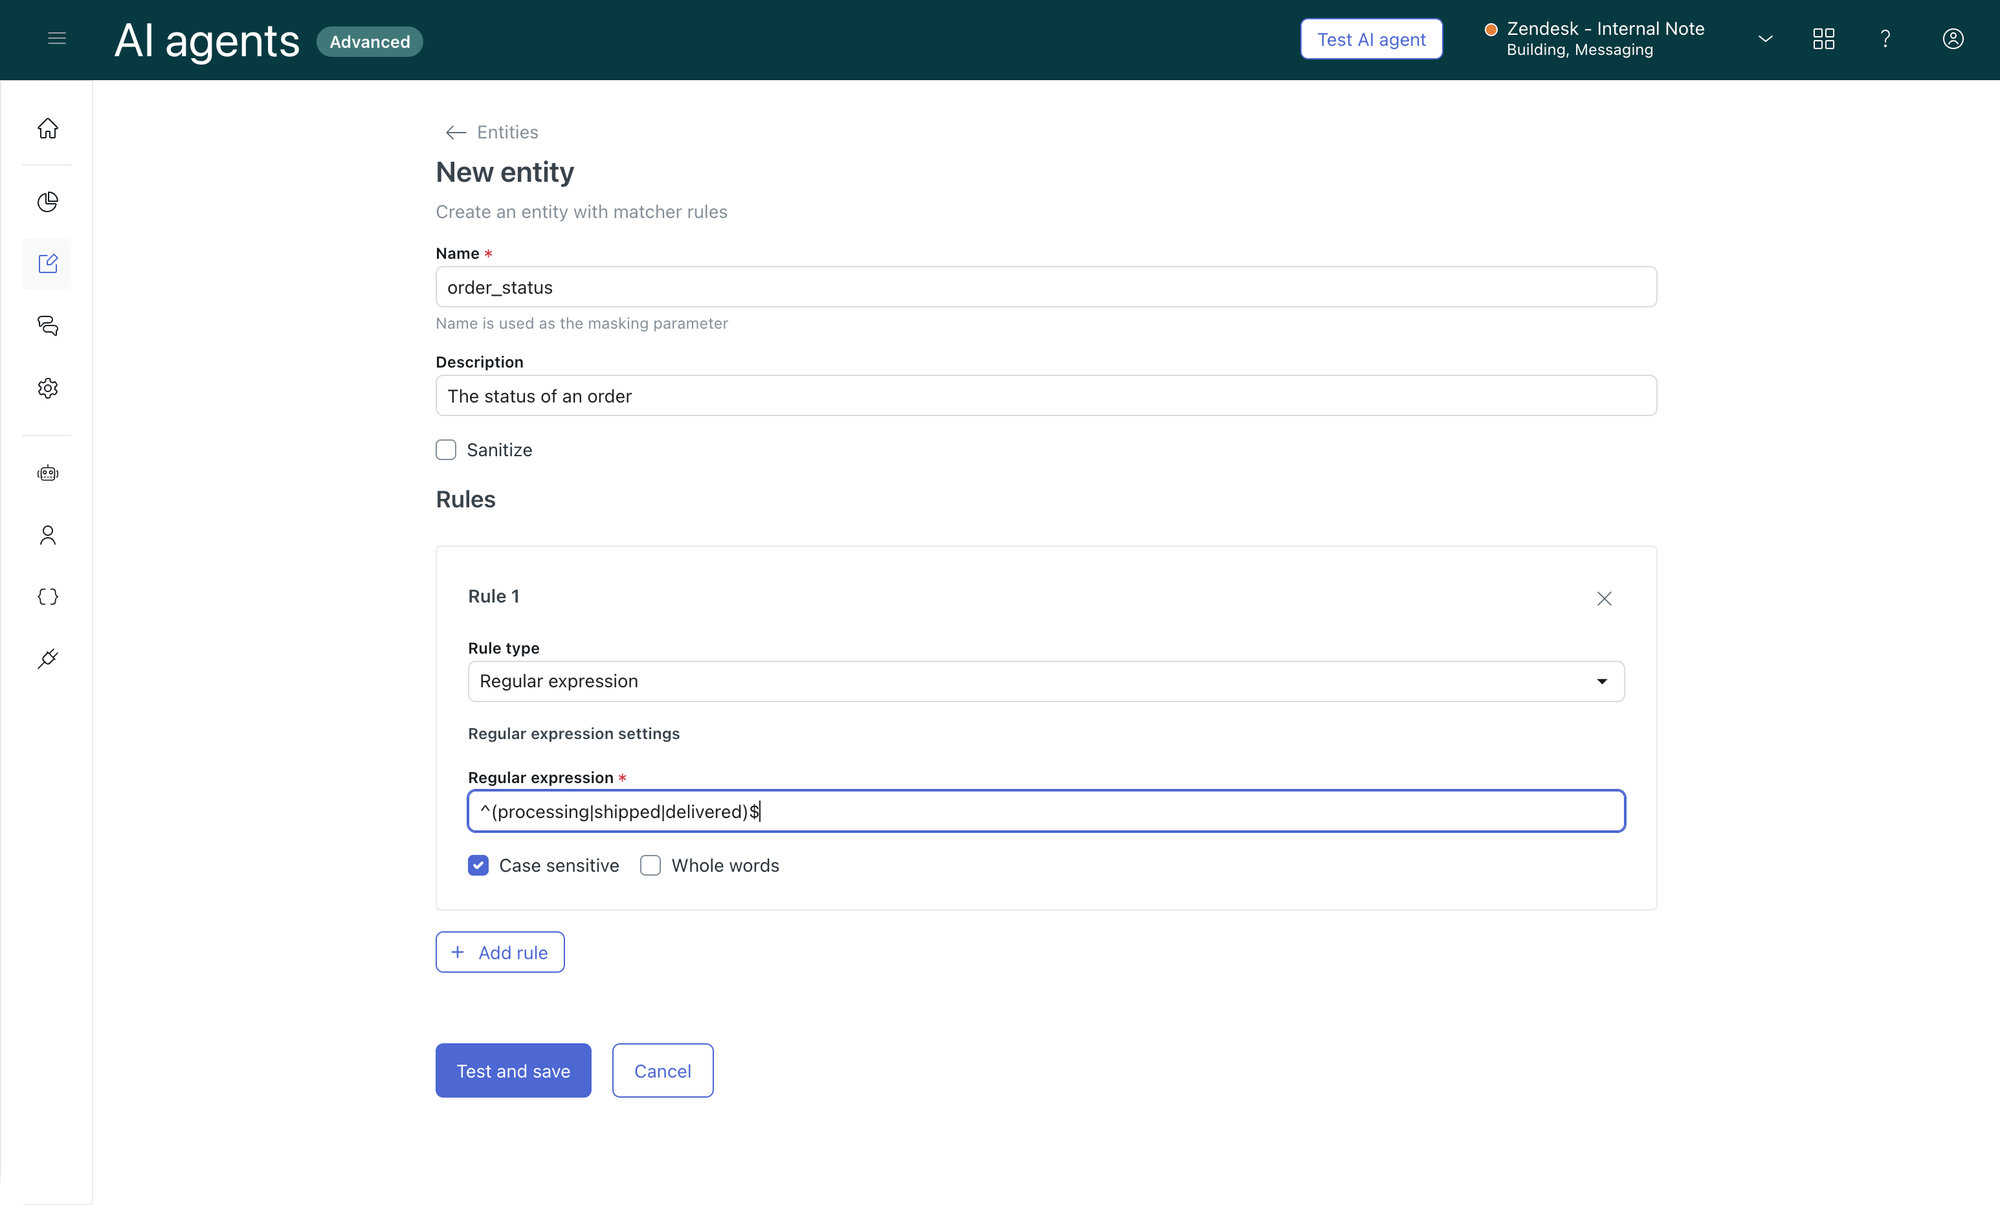The height and width of the screenshot is (1205, 2000).
Task: Open the AI agent robot icon
Action: pyautogui.click(x=48, y=473)
